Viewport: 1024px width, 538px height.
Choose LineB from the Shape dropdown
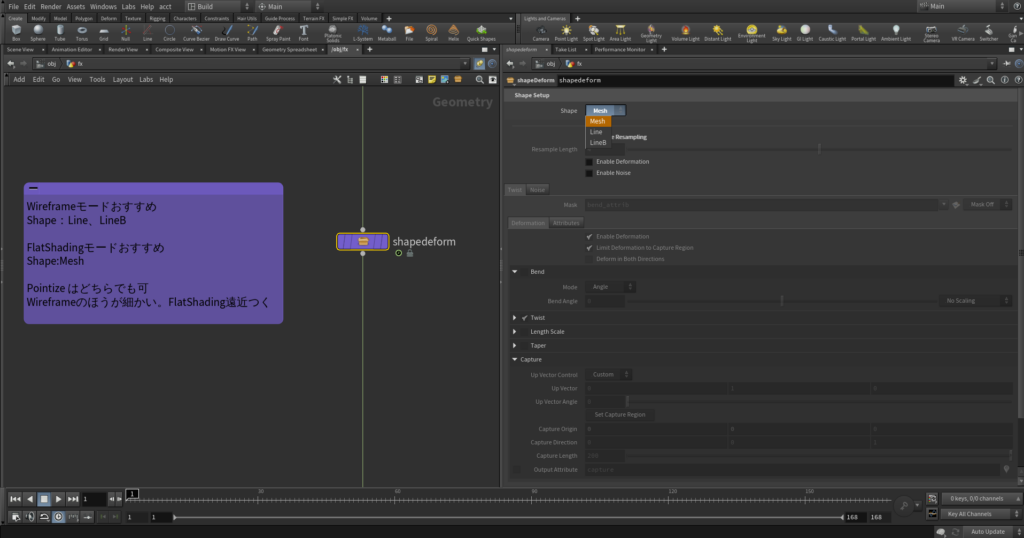point(598,143)
